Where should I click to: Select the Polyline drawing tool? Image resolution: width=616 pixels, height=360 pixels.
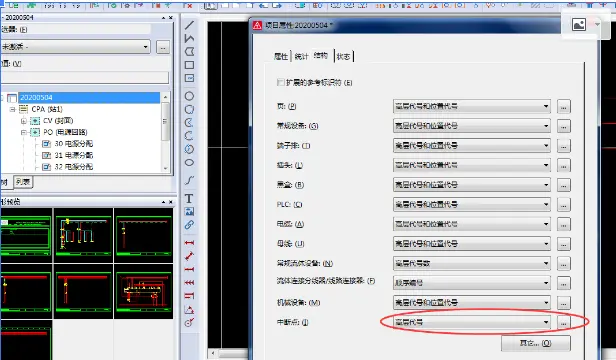pos(189,38)
